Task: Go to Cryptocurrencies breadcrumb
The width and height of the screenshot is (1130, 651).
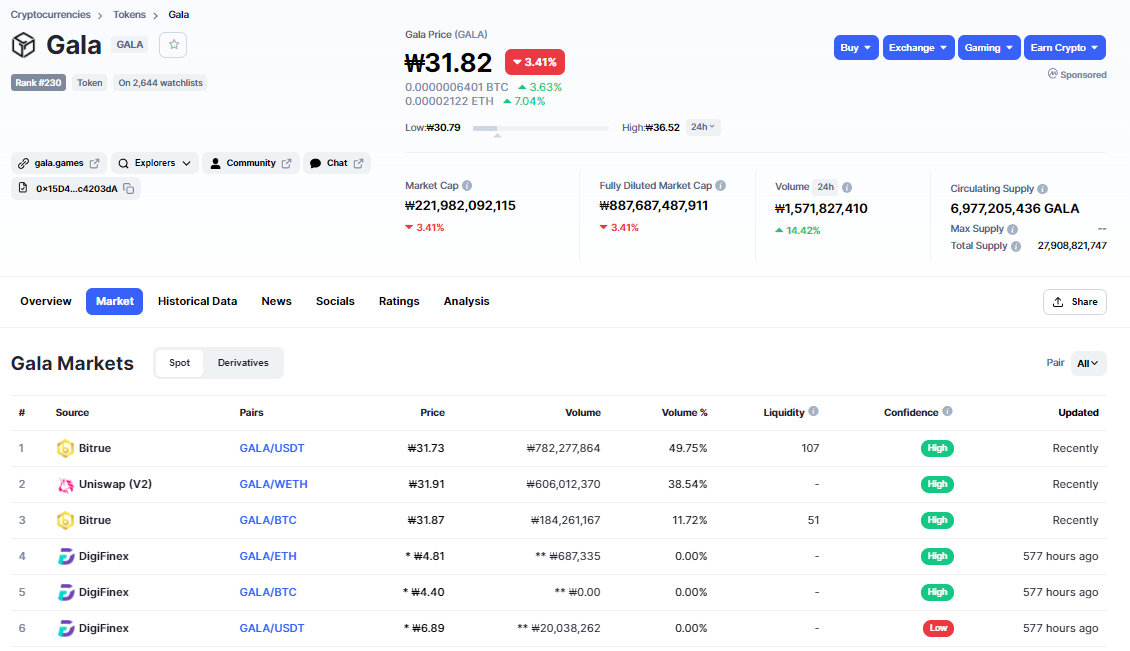Action: 50,14
